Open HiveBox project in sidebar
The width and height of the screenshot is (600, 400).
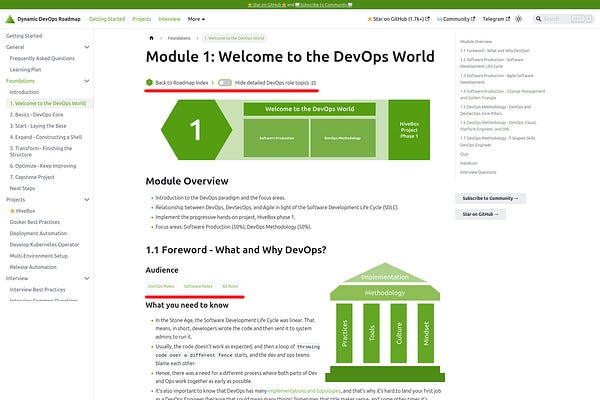25,211
